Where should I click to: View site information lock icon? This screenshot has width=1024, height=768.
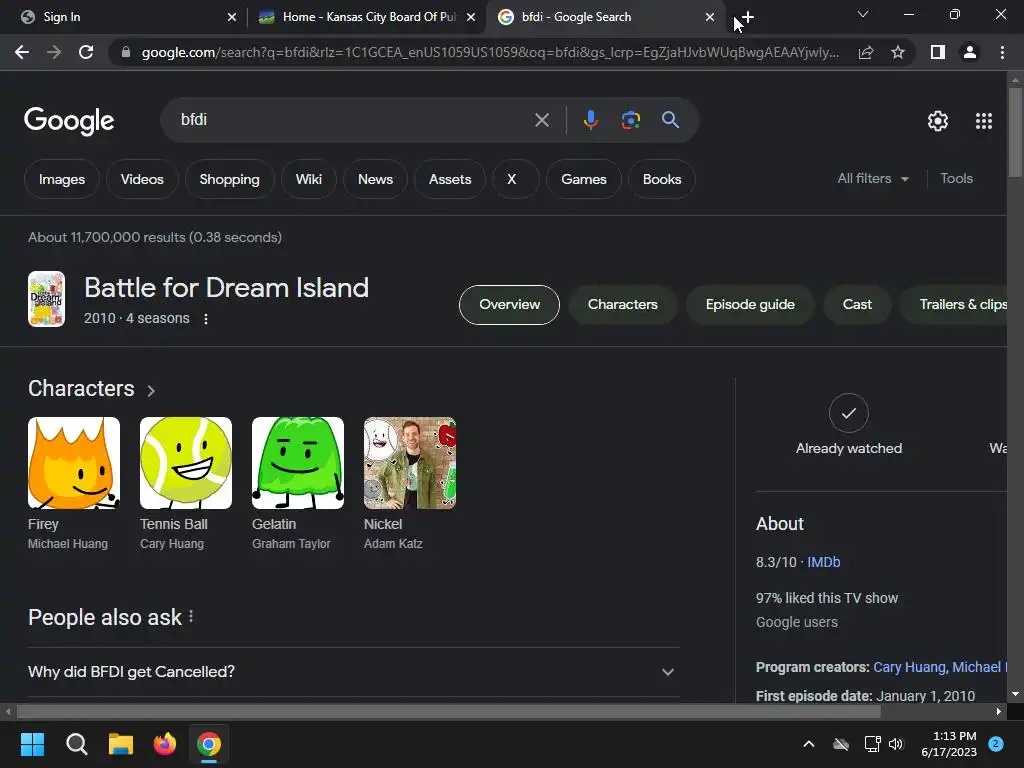point(126,52)
